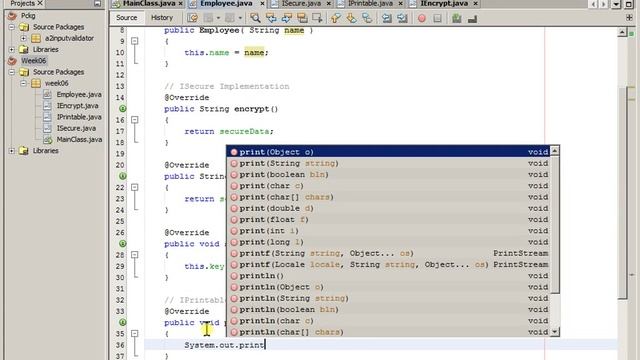The width and height of the screenshot is (640, 360).
Task: Open Employee.java in project tree
Action: [x=79, y=94]
